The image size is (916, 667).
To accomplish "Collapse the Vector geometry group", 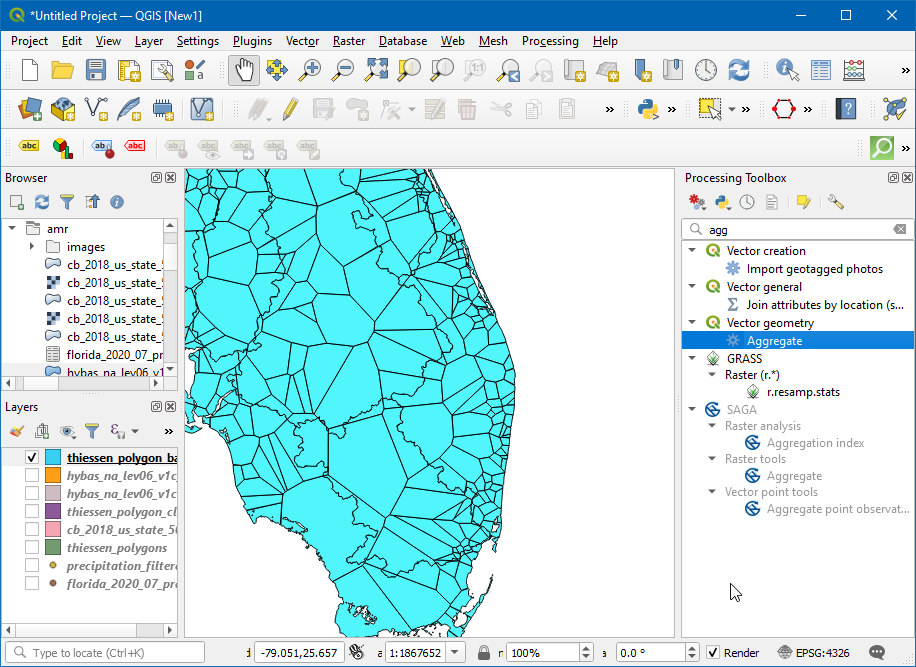I will [x=692, y=323].
